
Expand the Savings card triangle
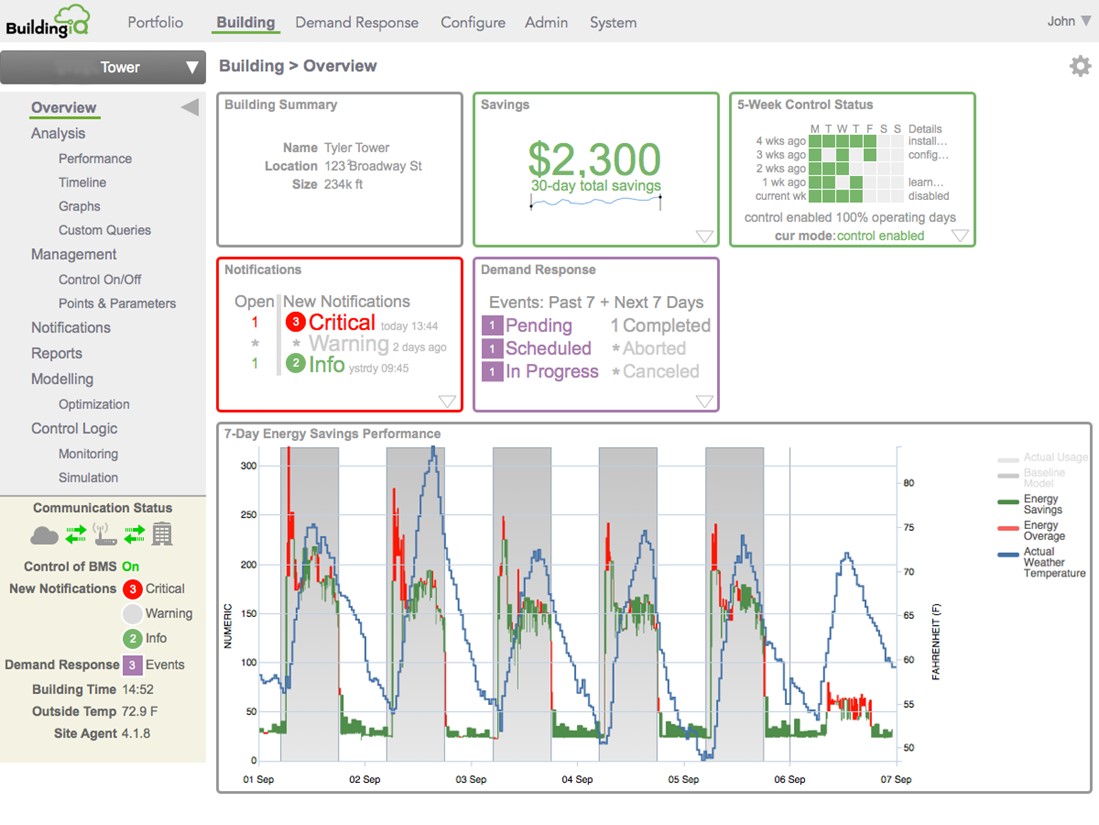coord(704,236)
